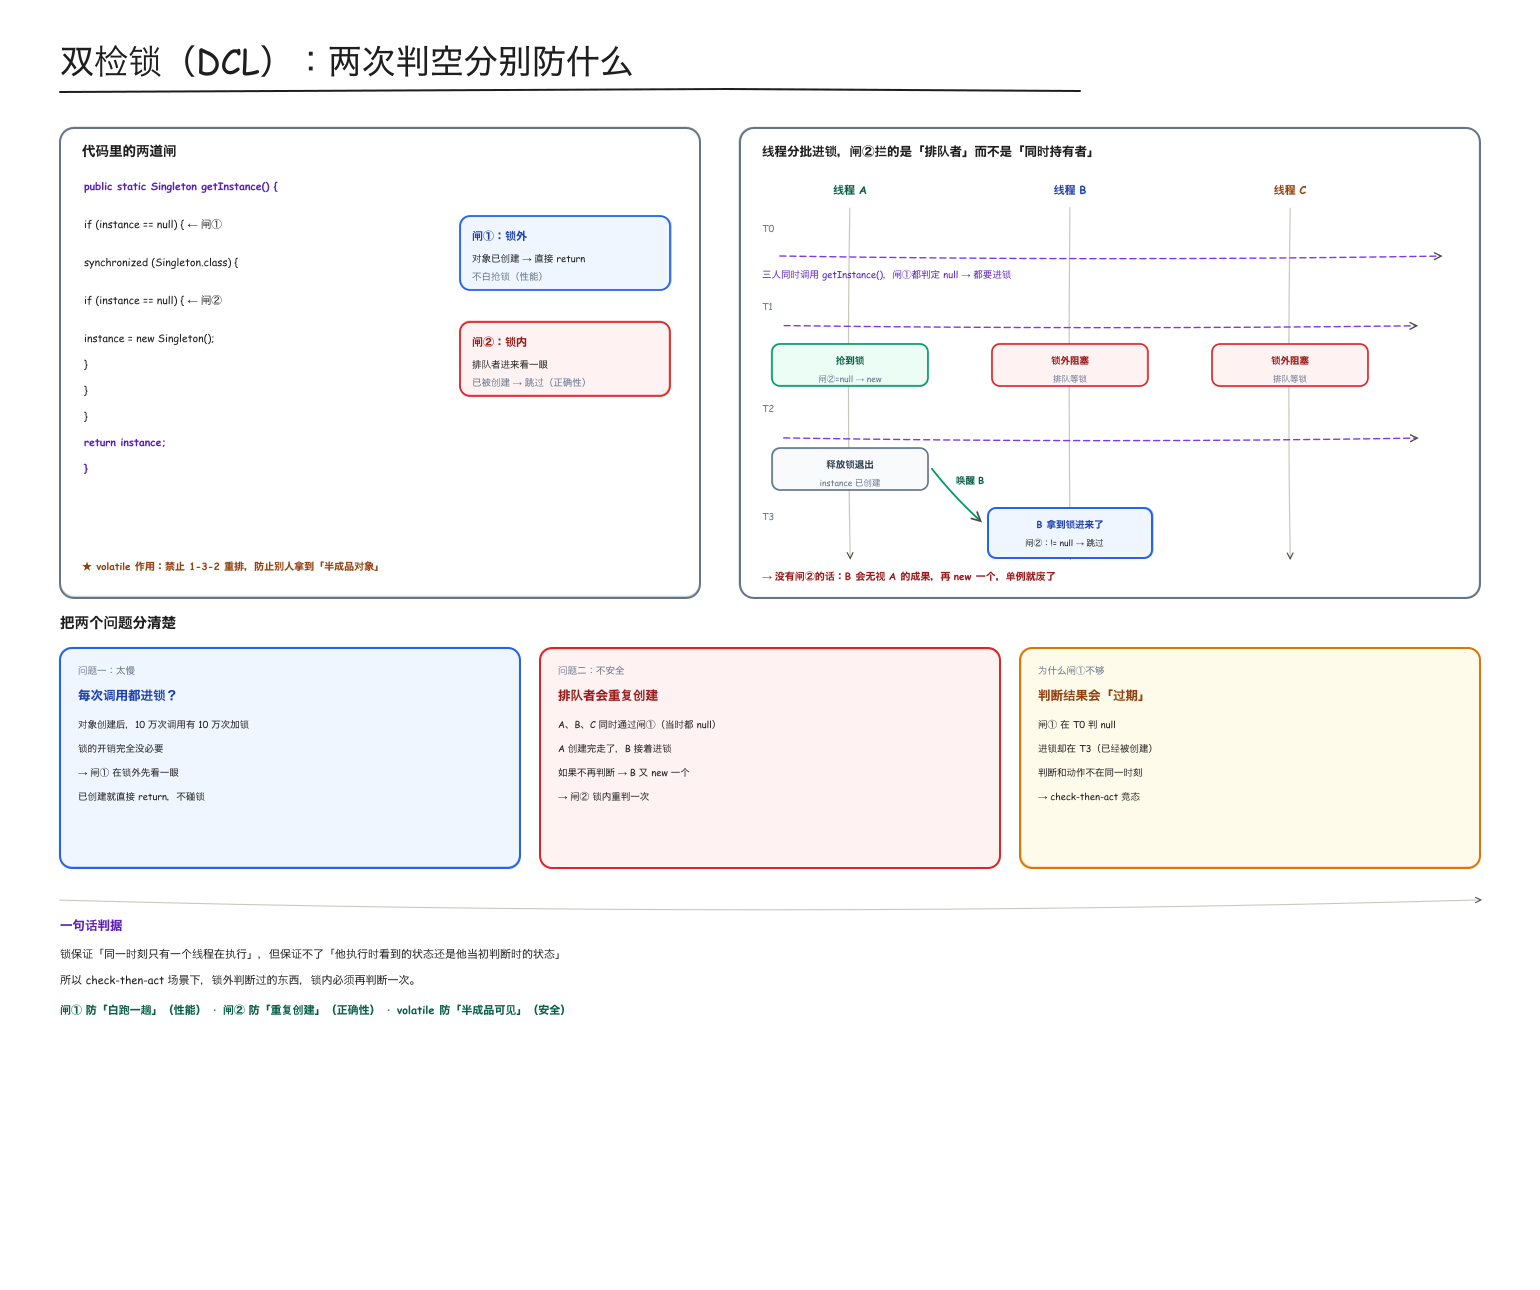
Task: Click the purple heading "一句话判据"
Action: (x=91, y=926)
